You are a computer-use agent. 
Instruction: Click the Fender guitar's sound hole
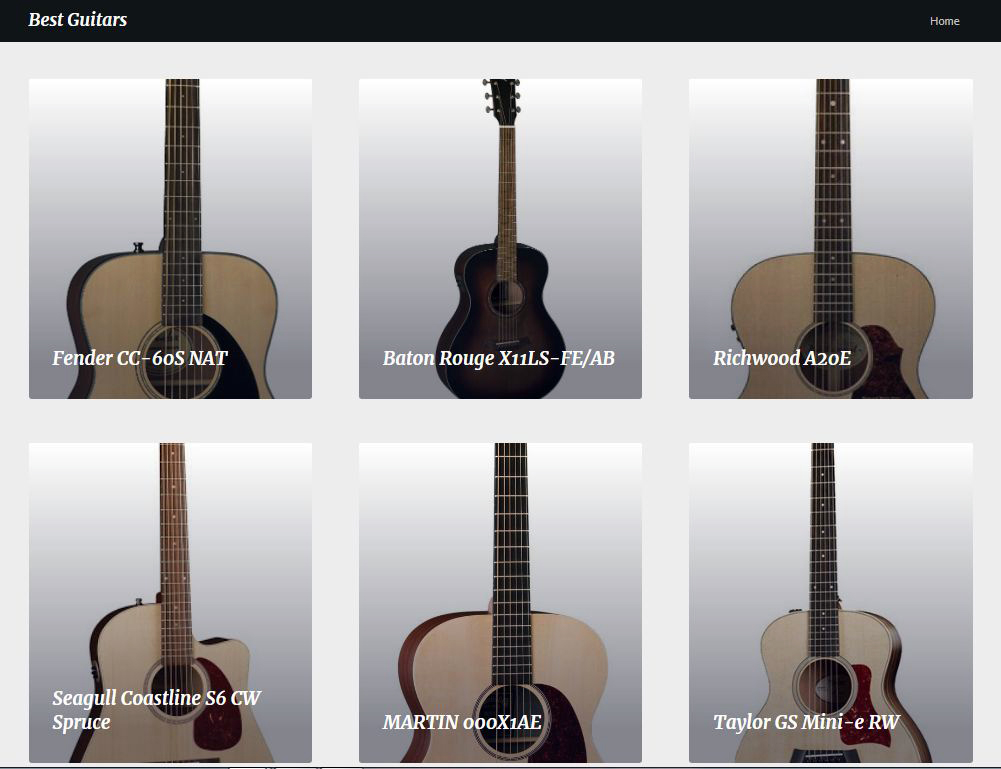(x=179, y=362)
